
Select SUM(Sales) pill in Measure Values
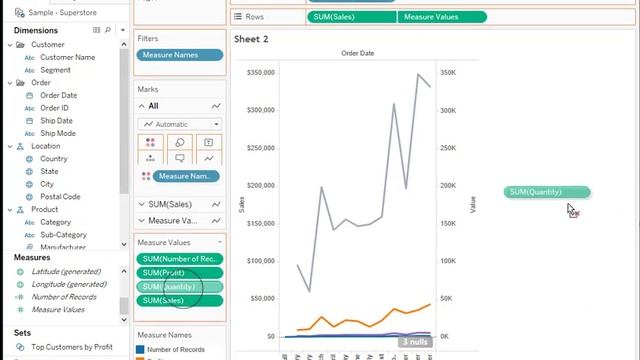click(x=180, y=300)
